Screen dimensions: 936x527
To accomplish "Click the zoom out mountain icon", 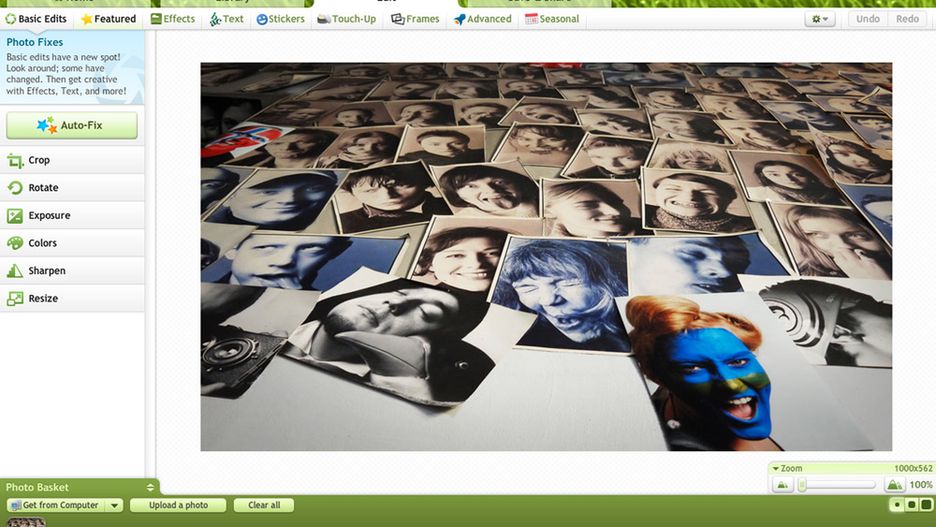I will coord(782,485).
